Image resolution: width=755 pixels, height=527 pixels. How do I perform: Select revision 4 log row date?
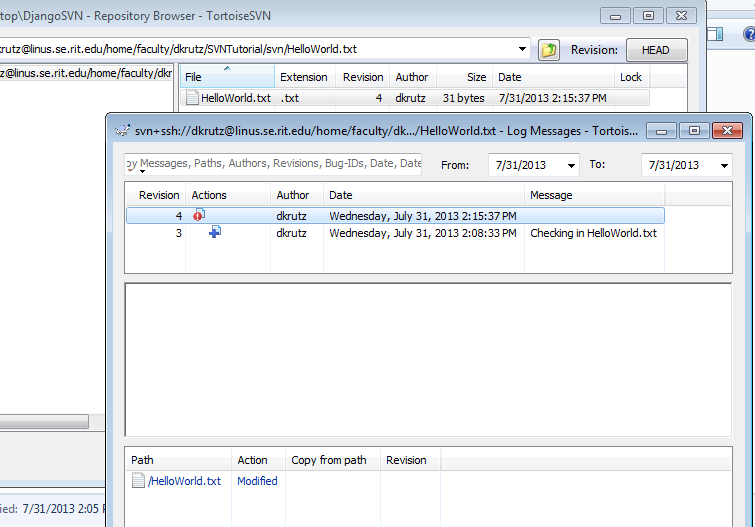click(x=423, y=216)
